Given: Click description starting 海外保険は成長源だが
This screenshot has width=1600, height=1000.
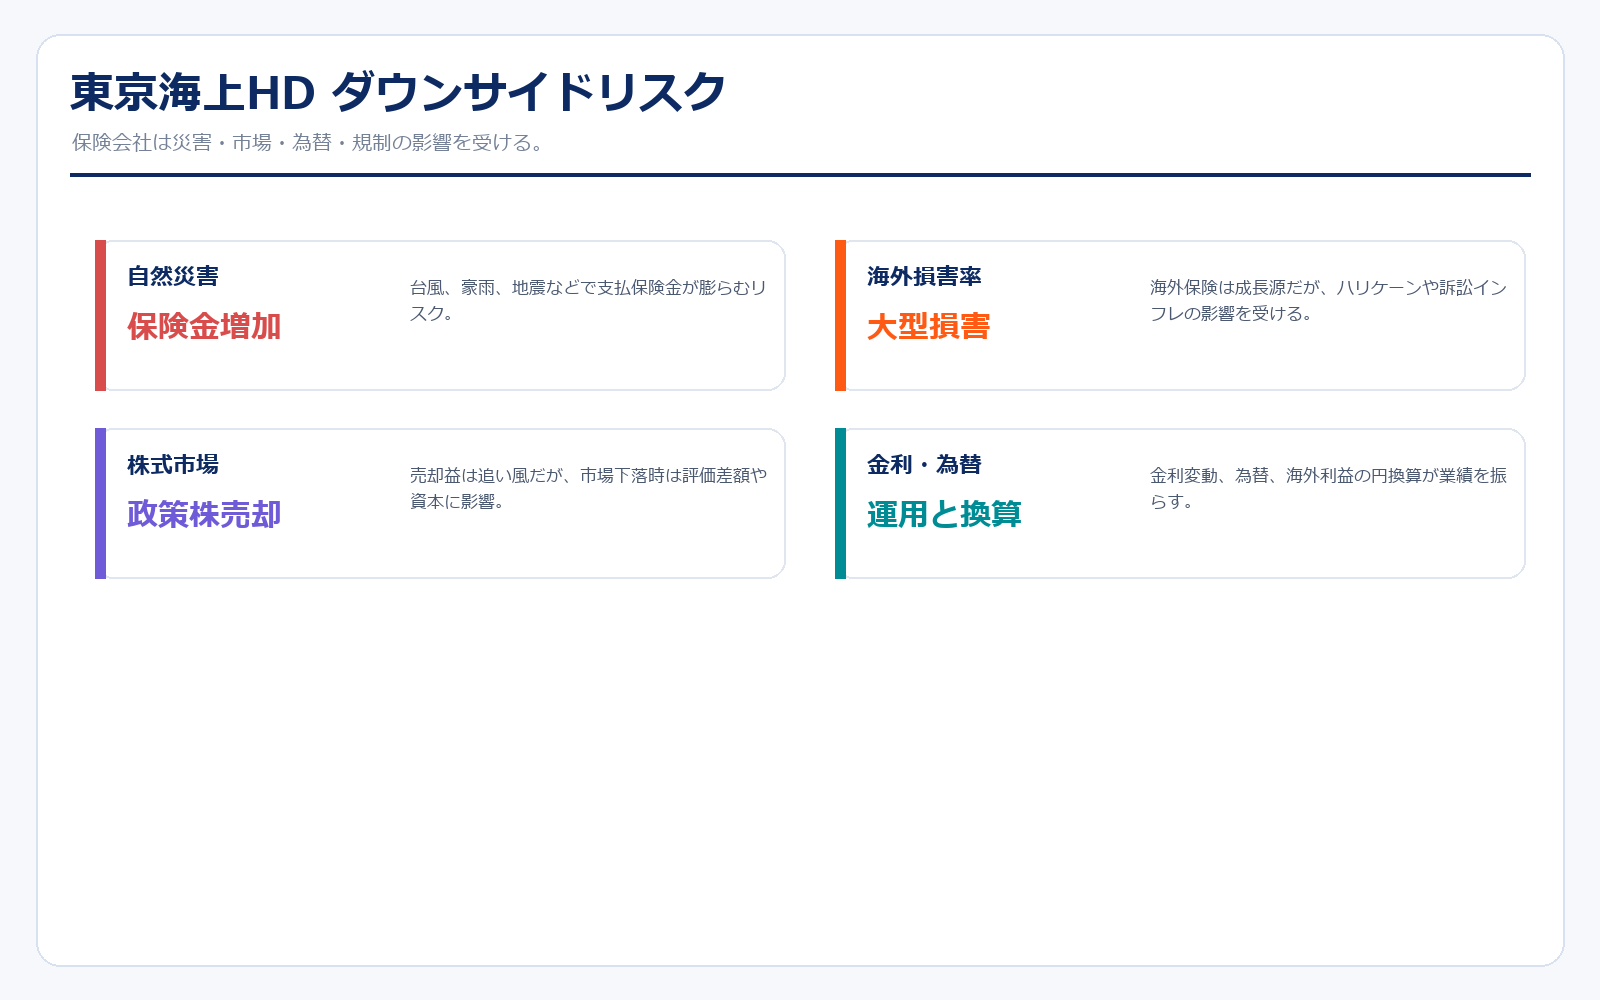Looking at the screenshot, I should point(1328,300).
